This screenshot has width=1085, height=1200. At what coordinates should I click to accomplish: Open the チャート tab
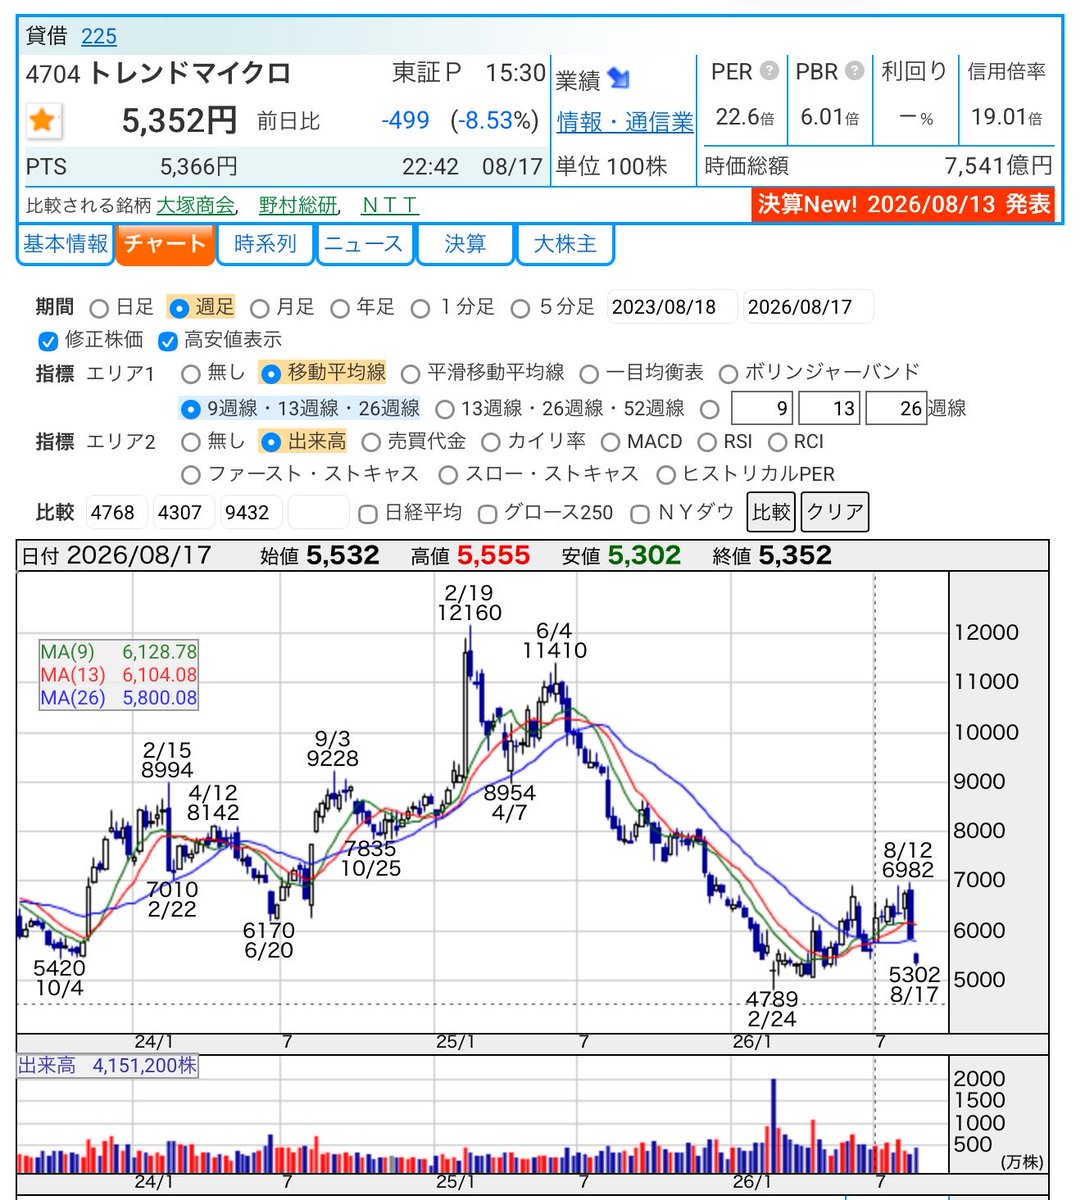(x=165, y=245)
